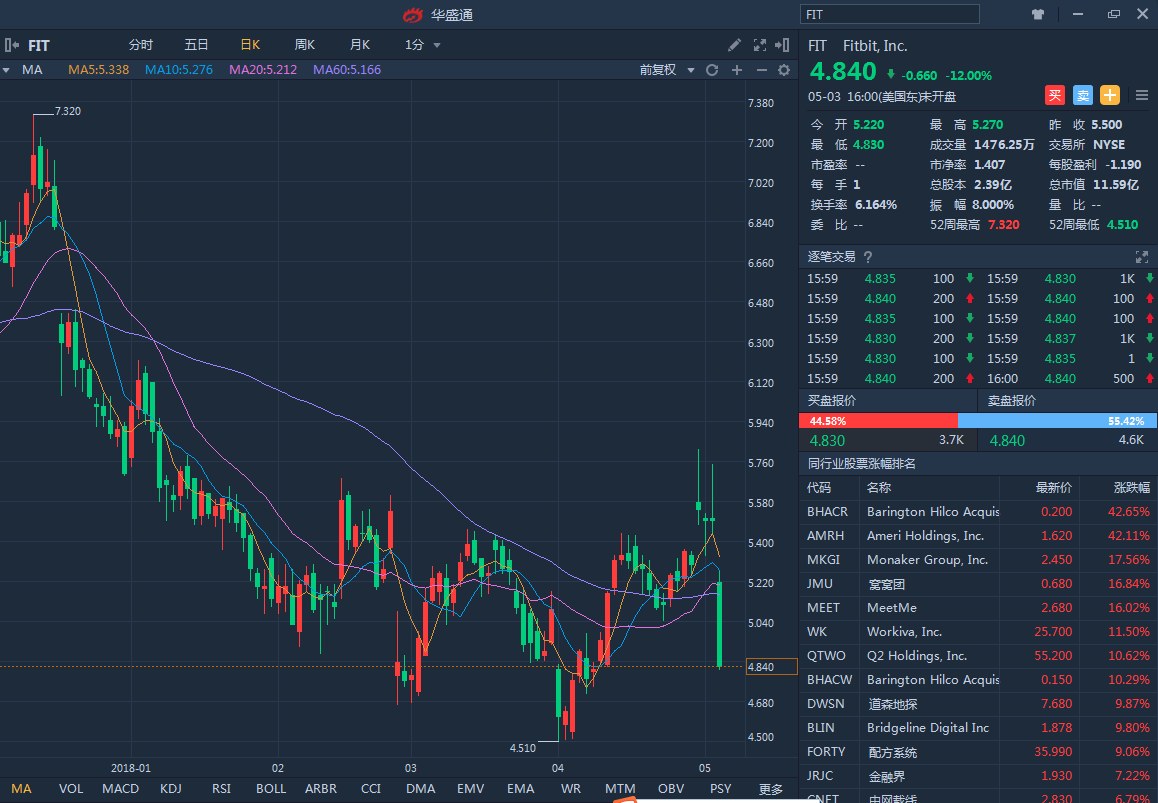Click the FIT stock search field
This screenshot has width=1158, height=803.
tap(890, 14)
